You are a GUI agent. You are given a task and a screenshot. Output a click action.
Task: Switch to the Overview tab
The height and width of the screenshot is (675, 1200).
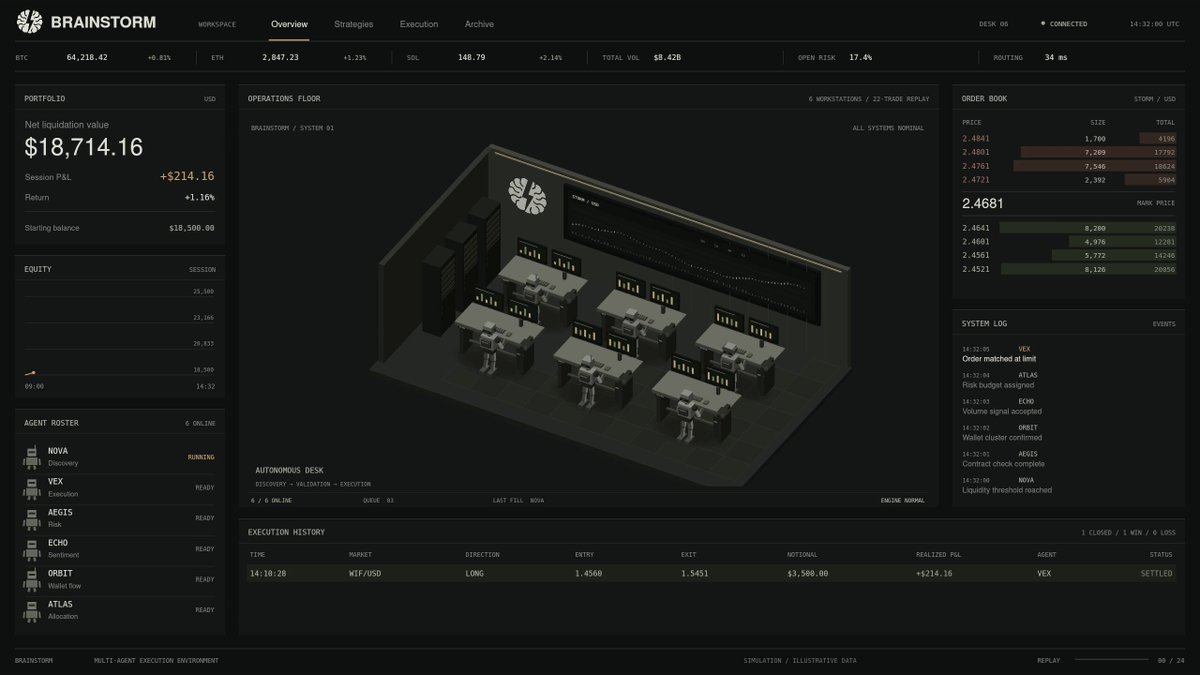289,24
